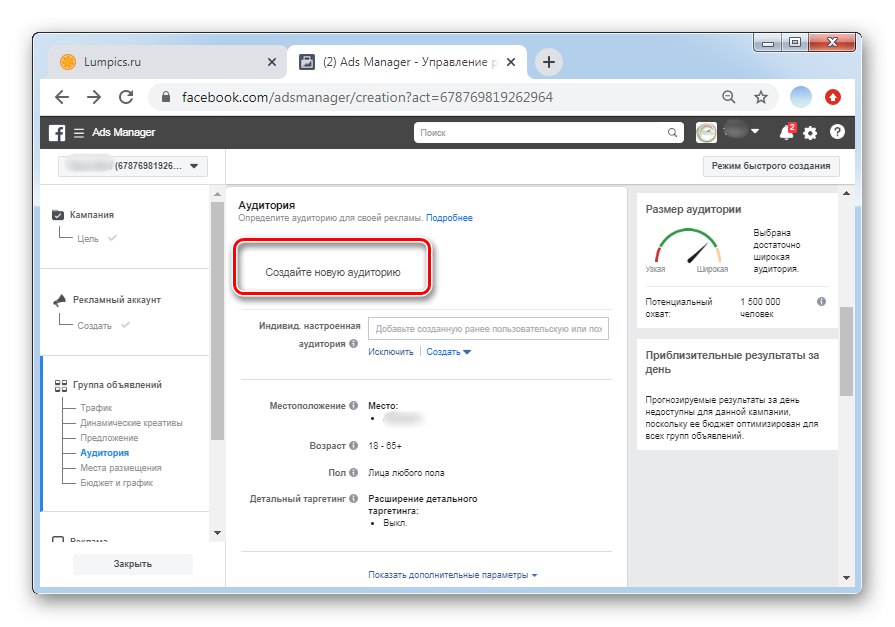Open Предложение section in sidebar

coord(109,438)
